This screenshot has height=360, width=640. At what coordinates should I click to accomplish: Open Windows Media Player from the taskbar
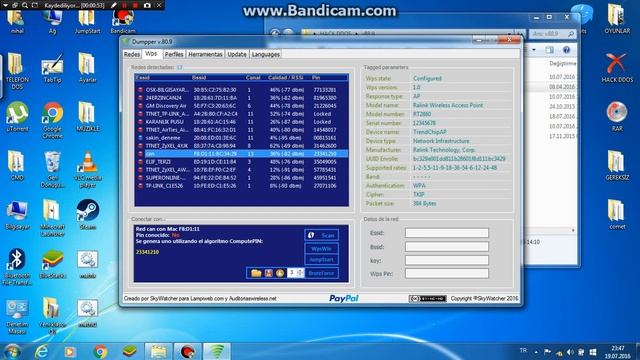[70, 351]
